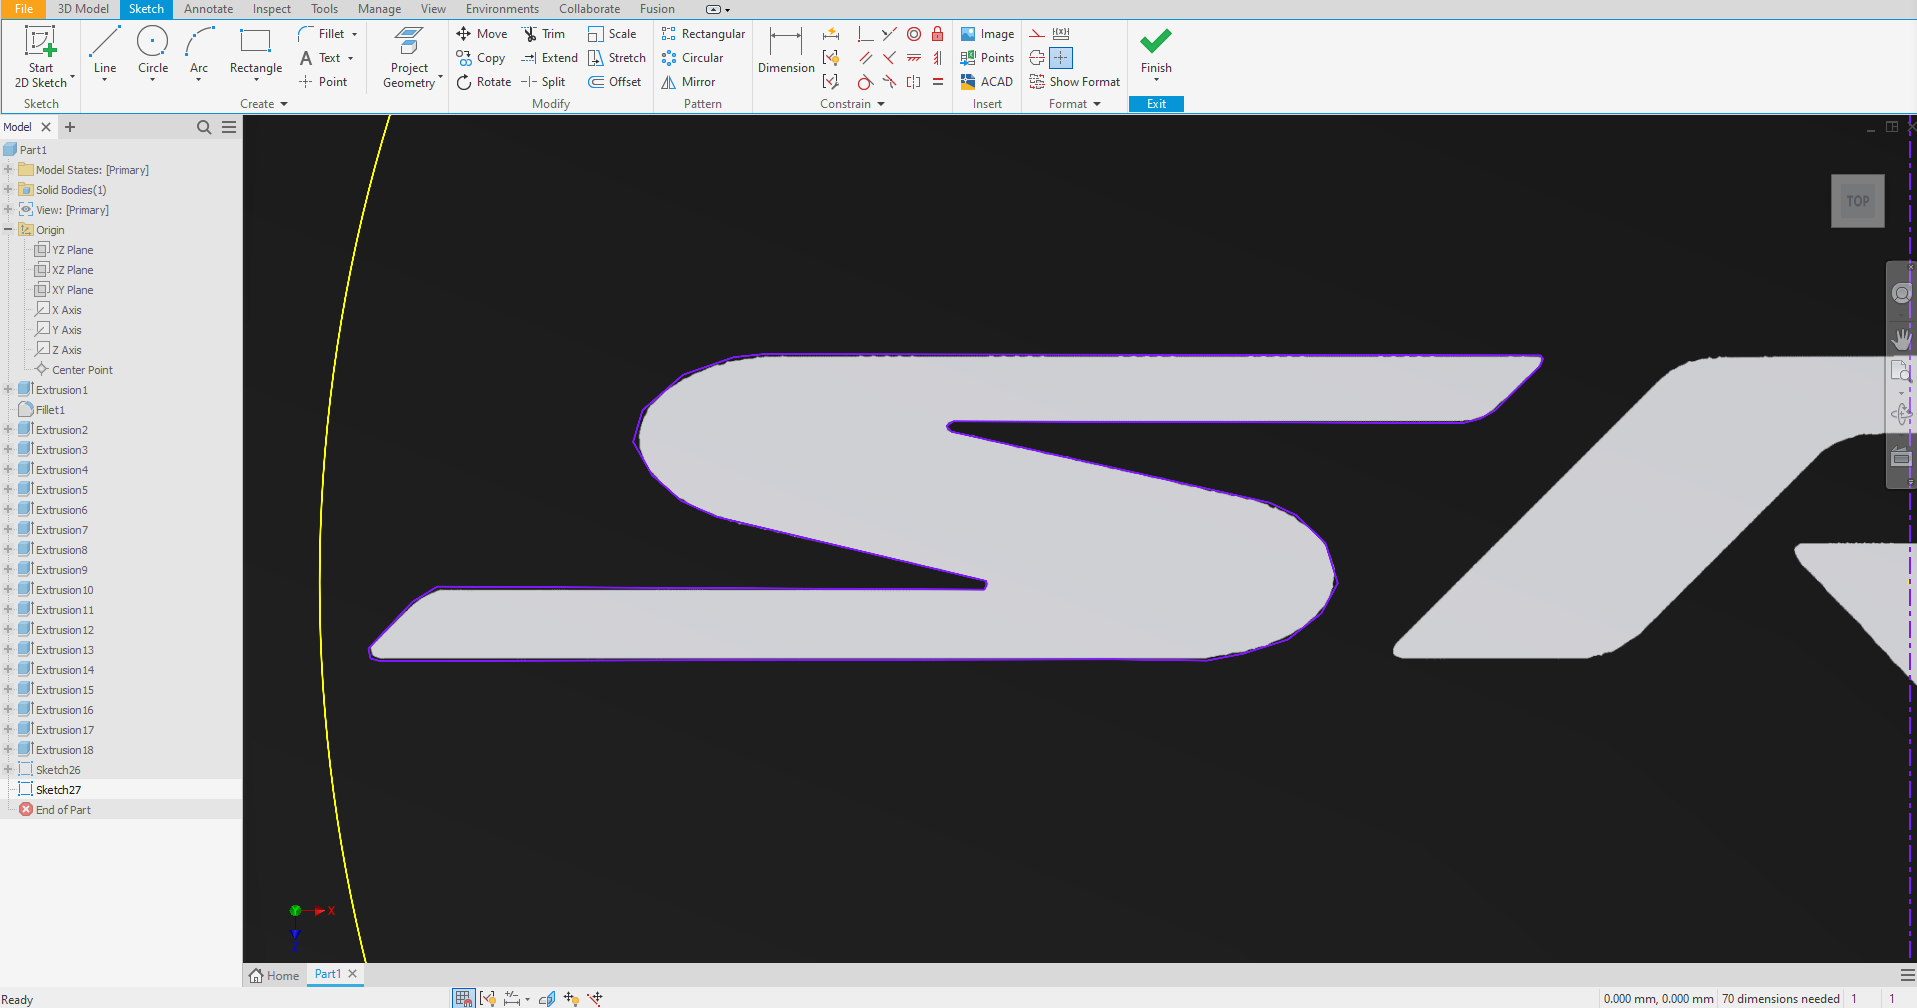1917x1008 pixels.
Task: Apply the Smooth (G2) constraint
Action: pyautogui.click(x=889, y=82)
